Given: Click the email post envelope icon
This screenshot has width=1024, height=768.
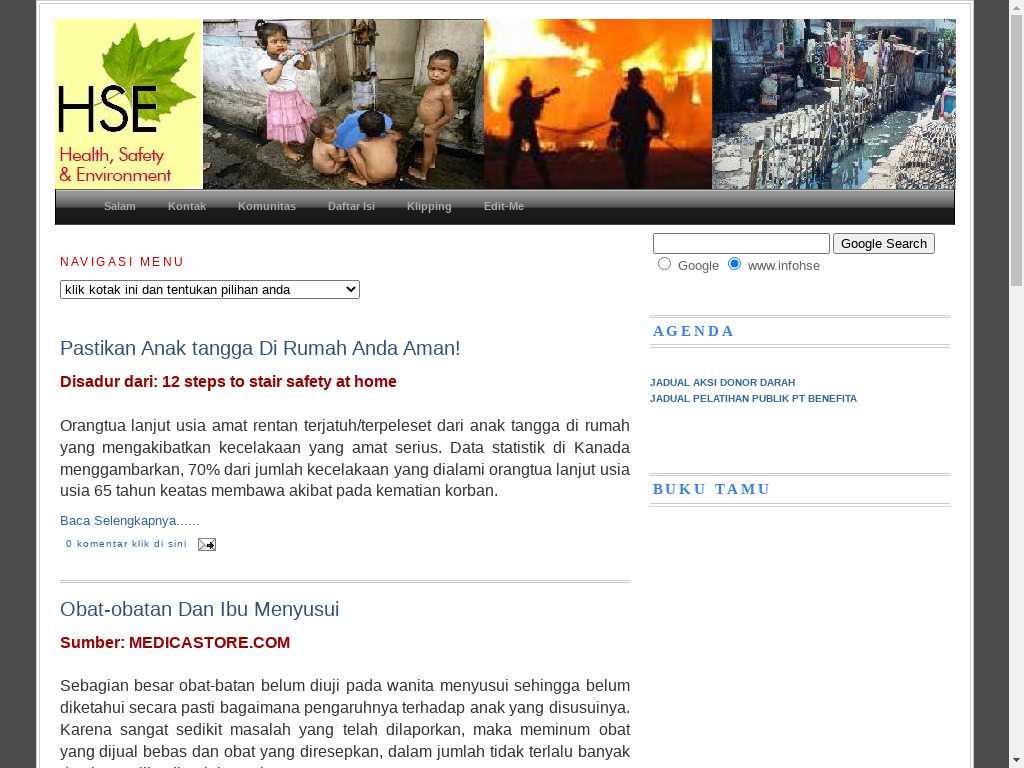Looking at the screenshot, I should click(206, 544).
